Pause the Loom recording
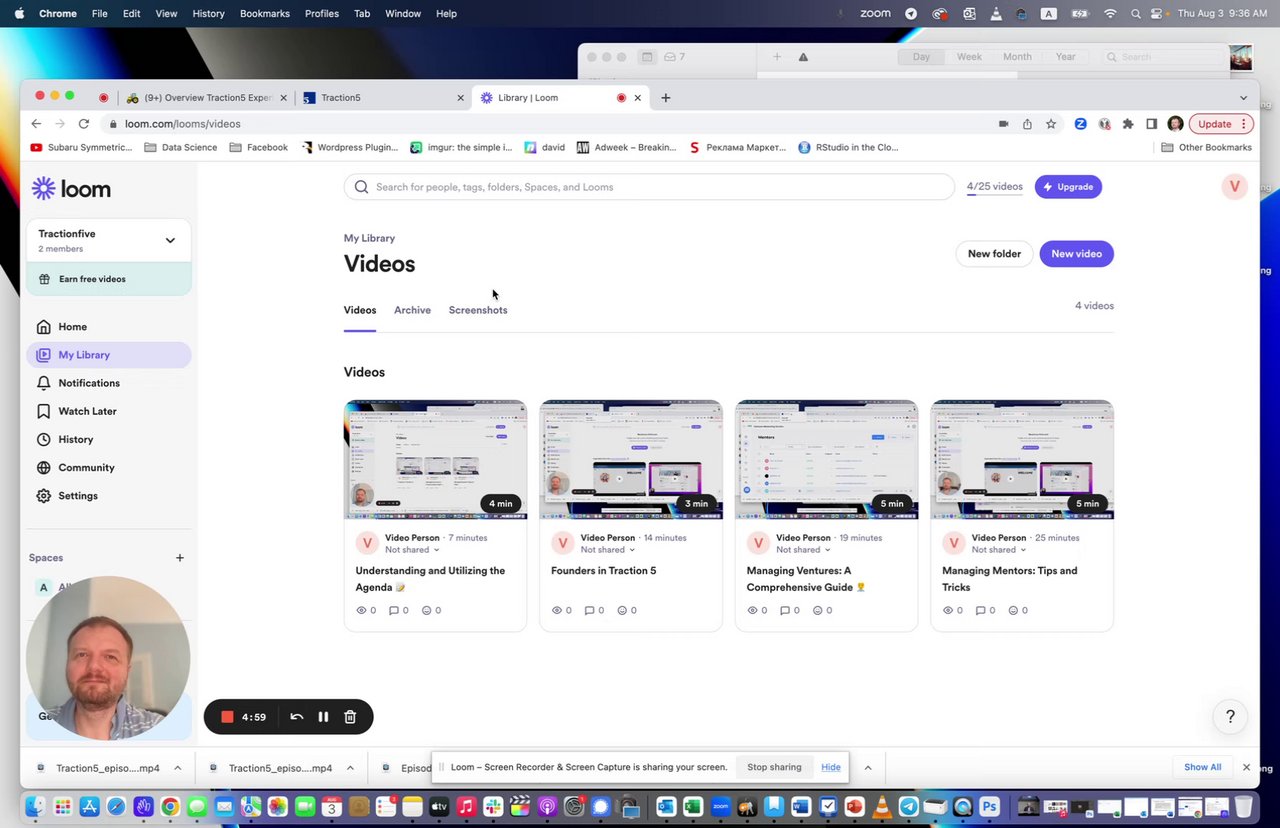This screenshot has height=828, width=1280. pos(323,717)
